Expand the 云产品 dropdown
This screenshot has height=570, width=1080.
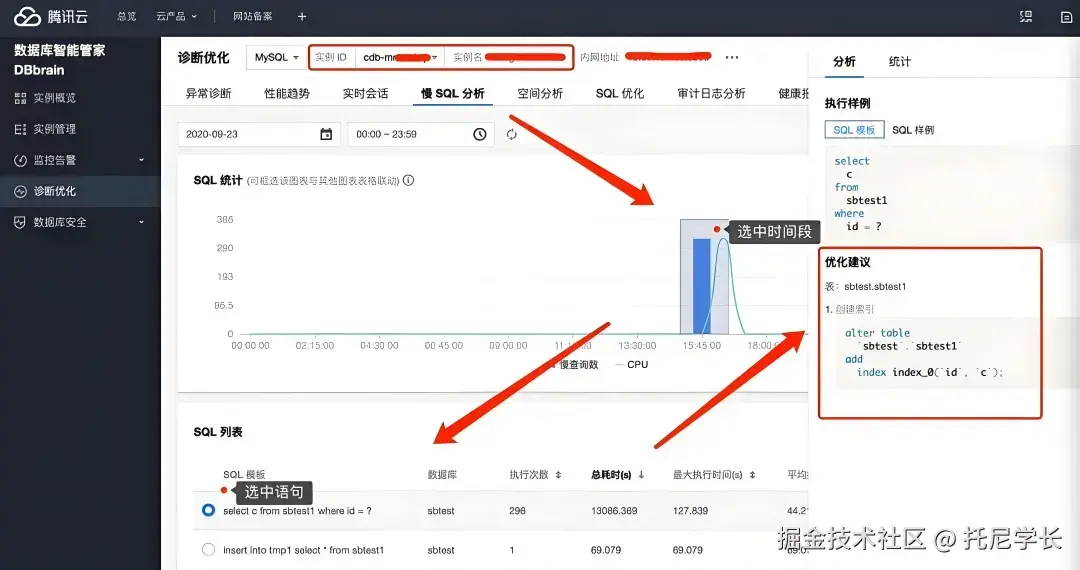pos(176,17)
